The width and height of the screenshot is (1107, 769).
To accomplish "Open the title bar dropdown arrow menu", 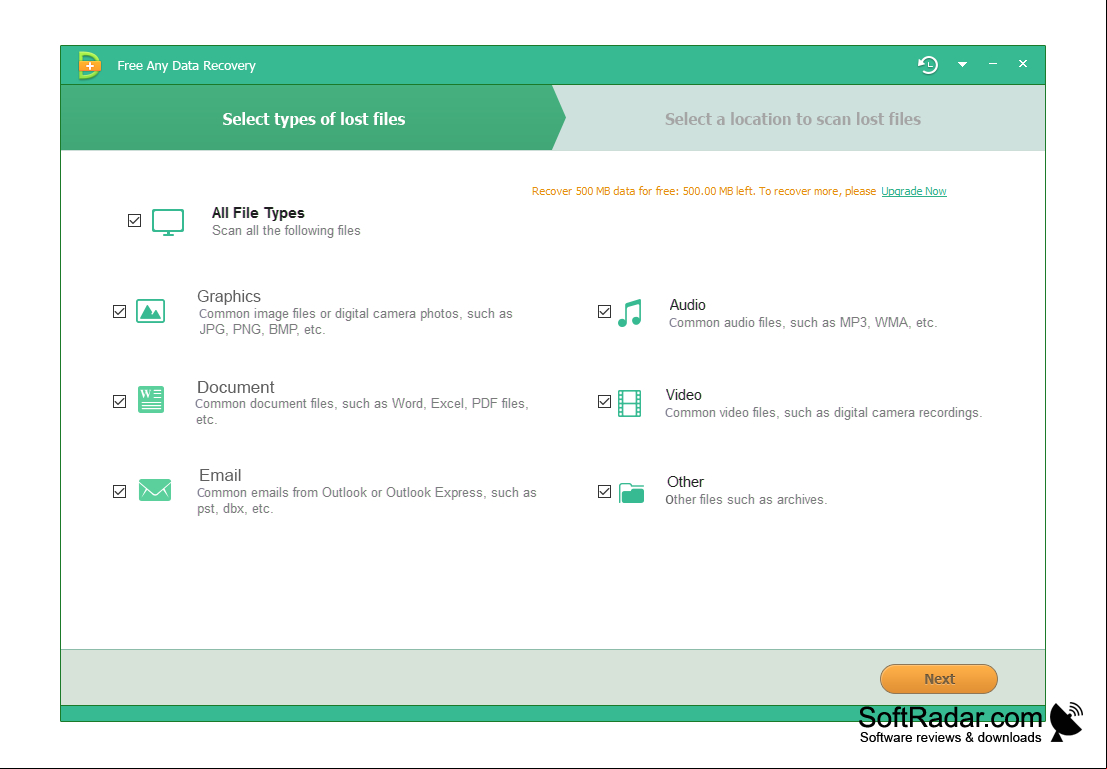I will click(962, 64).
